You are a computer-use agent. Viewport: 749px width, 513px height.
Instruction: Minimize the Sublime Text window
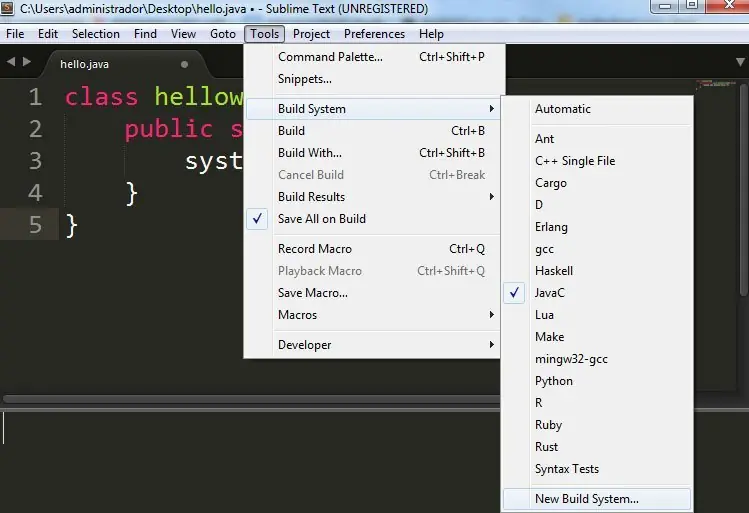point(665,6)
